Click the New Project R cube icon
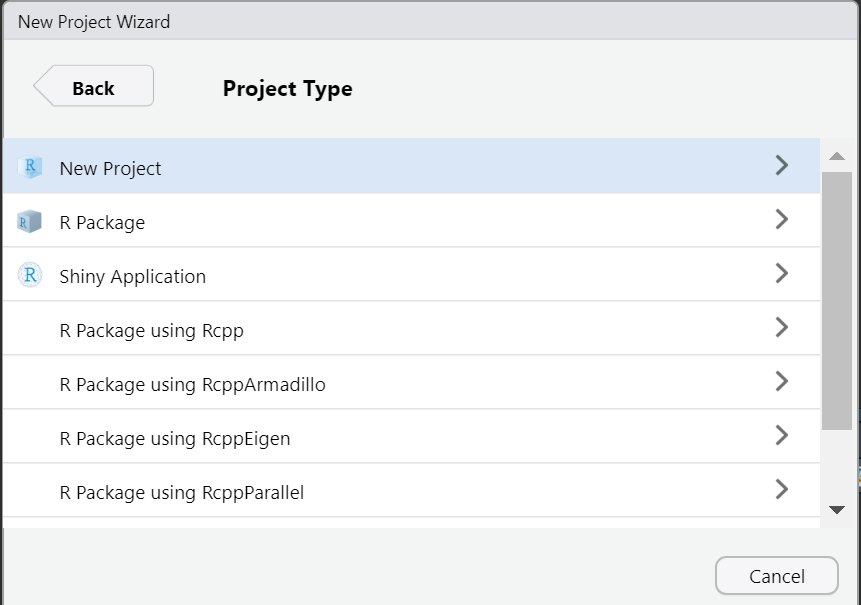This screenshot has width=861, height=605. click(30, 167)
